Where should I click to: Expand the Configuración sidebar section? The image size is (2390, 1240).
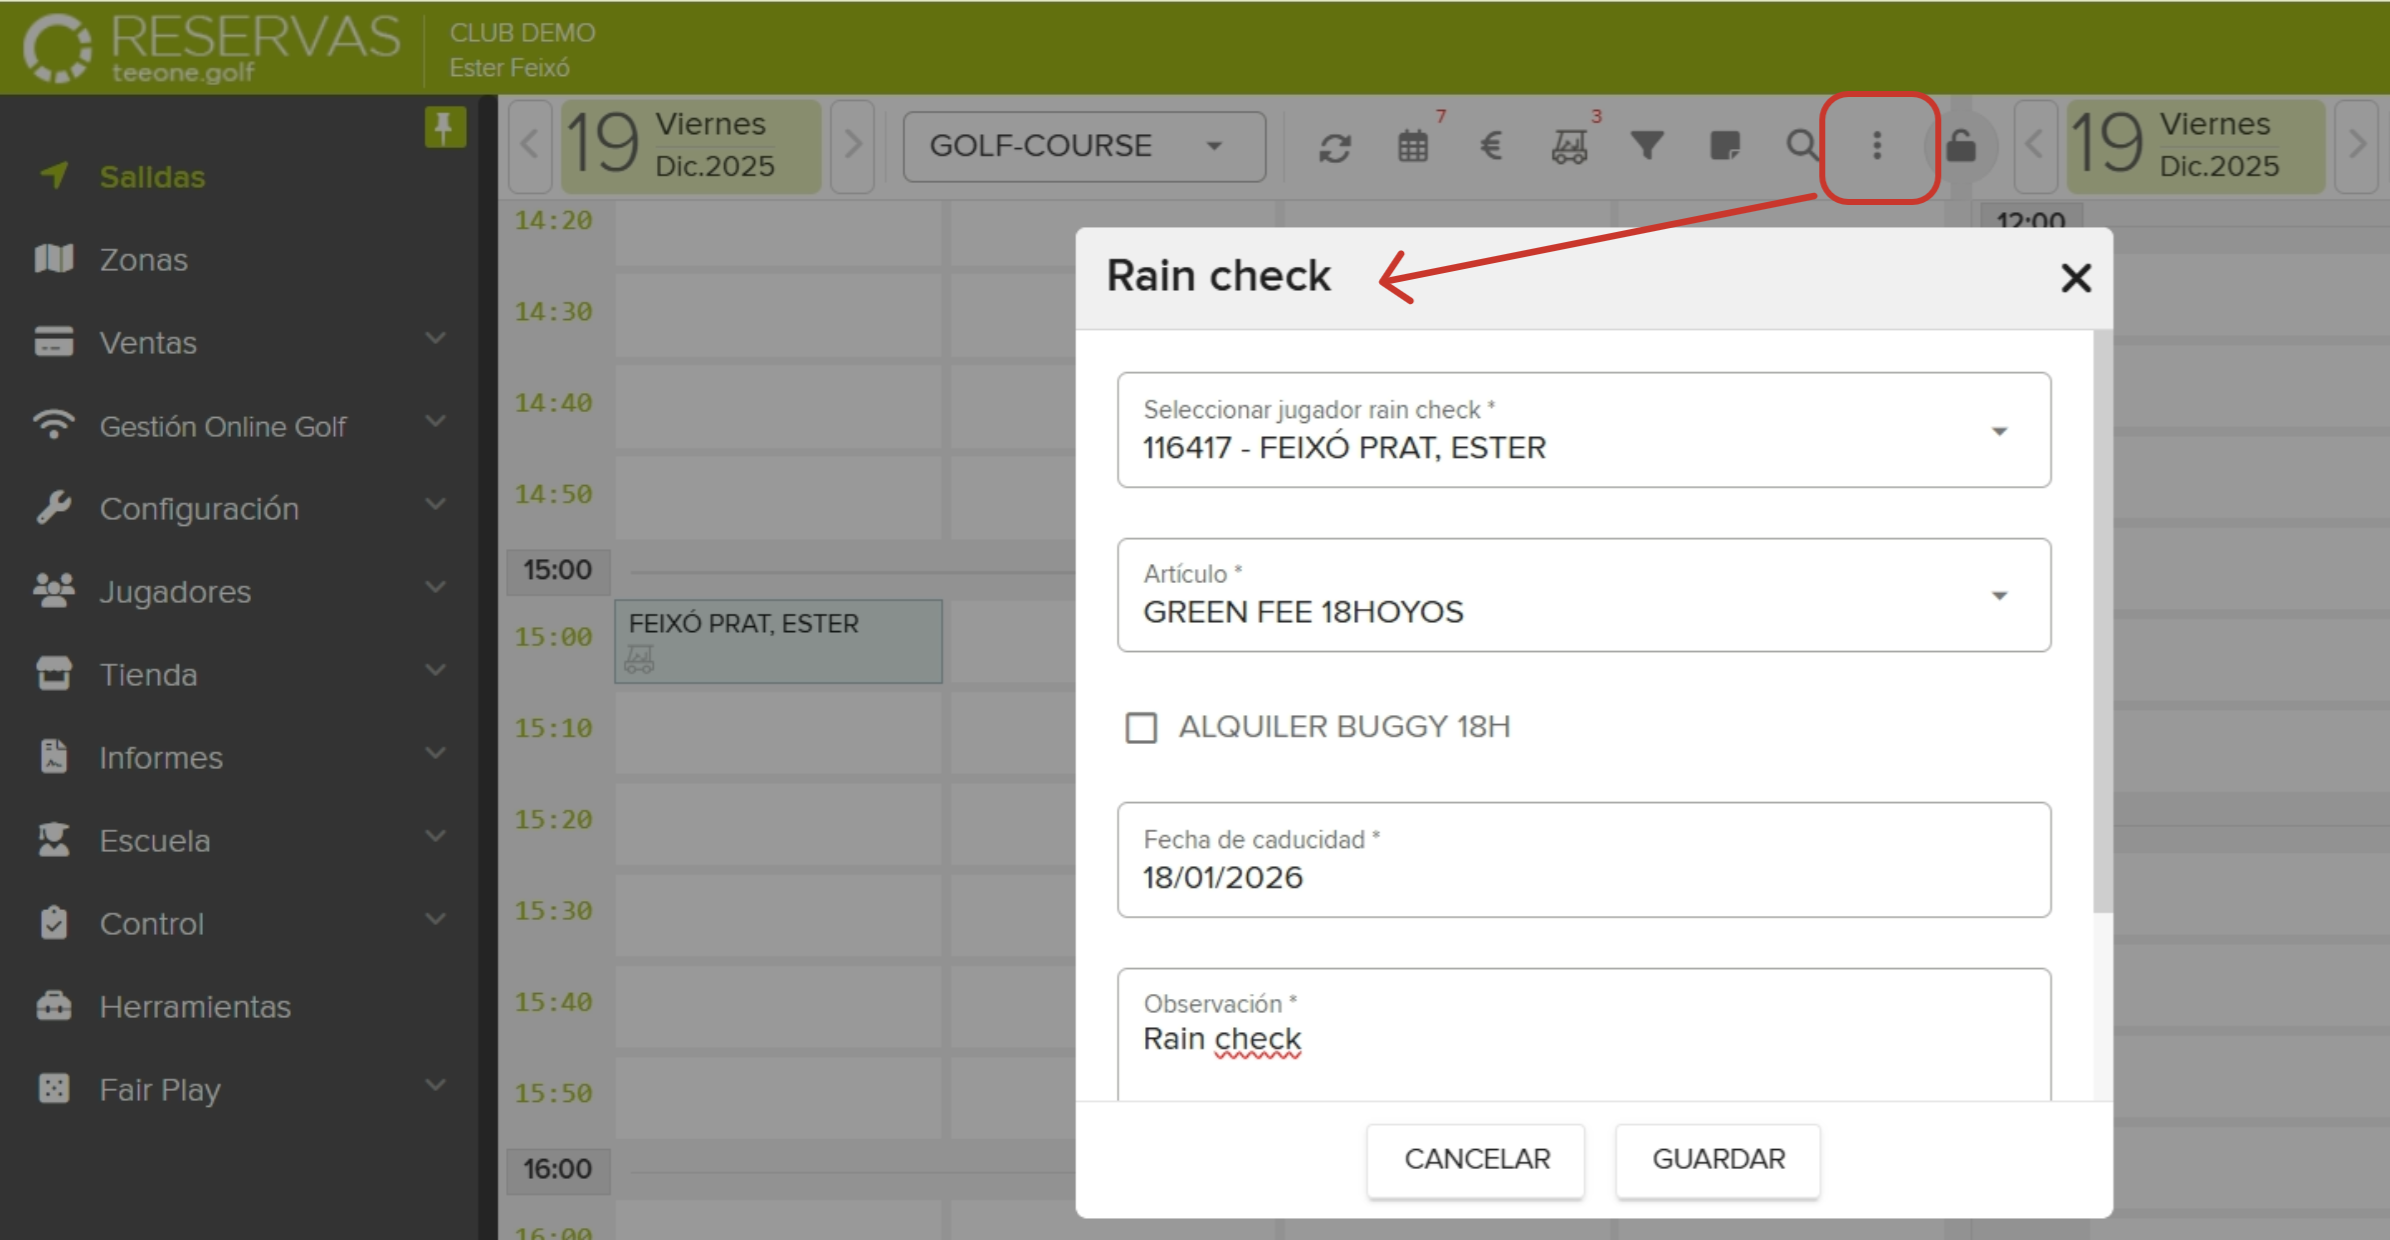(x=199, y=508)
